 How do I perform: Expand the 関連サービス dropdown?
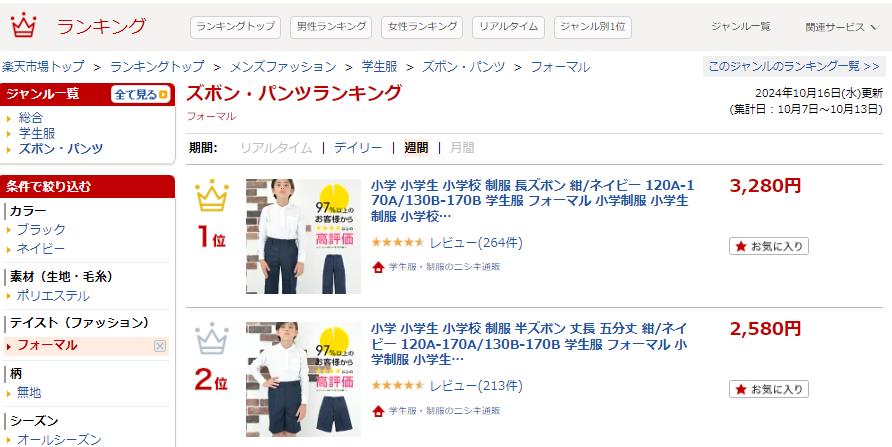point(841,27)
